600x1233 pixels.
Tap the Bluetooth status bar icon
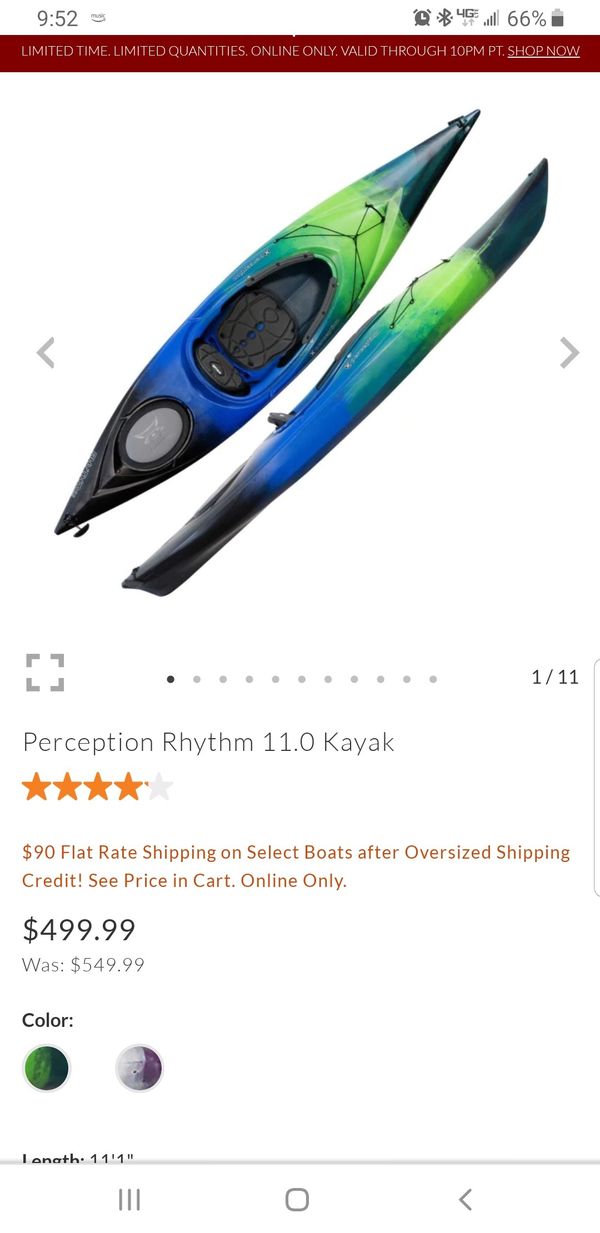445,18
